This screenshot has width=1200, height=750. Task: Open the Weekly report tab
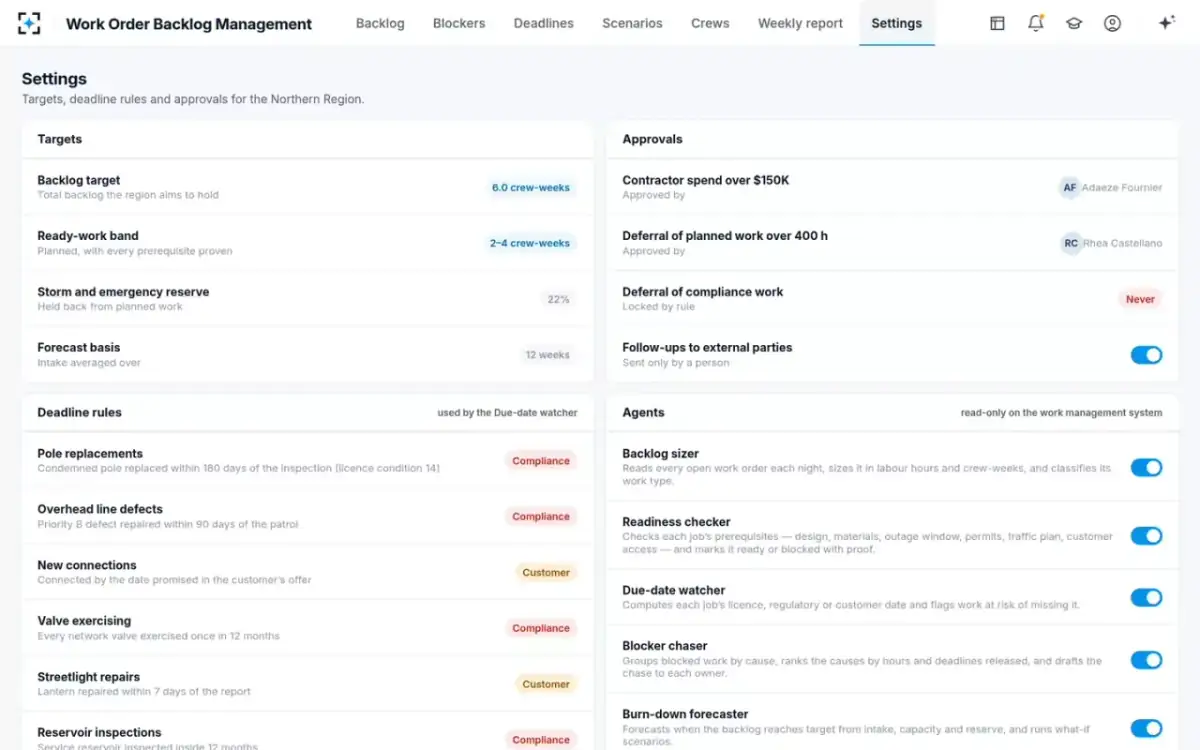pyautogui.click(x=800, y=23)
